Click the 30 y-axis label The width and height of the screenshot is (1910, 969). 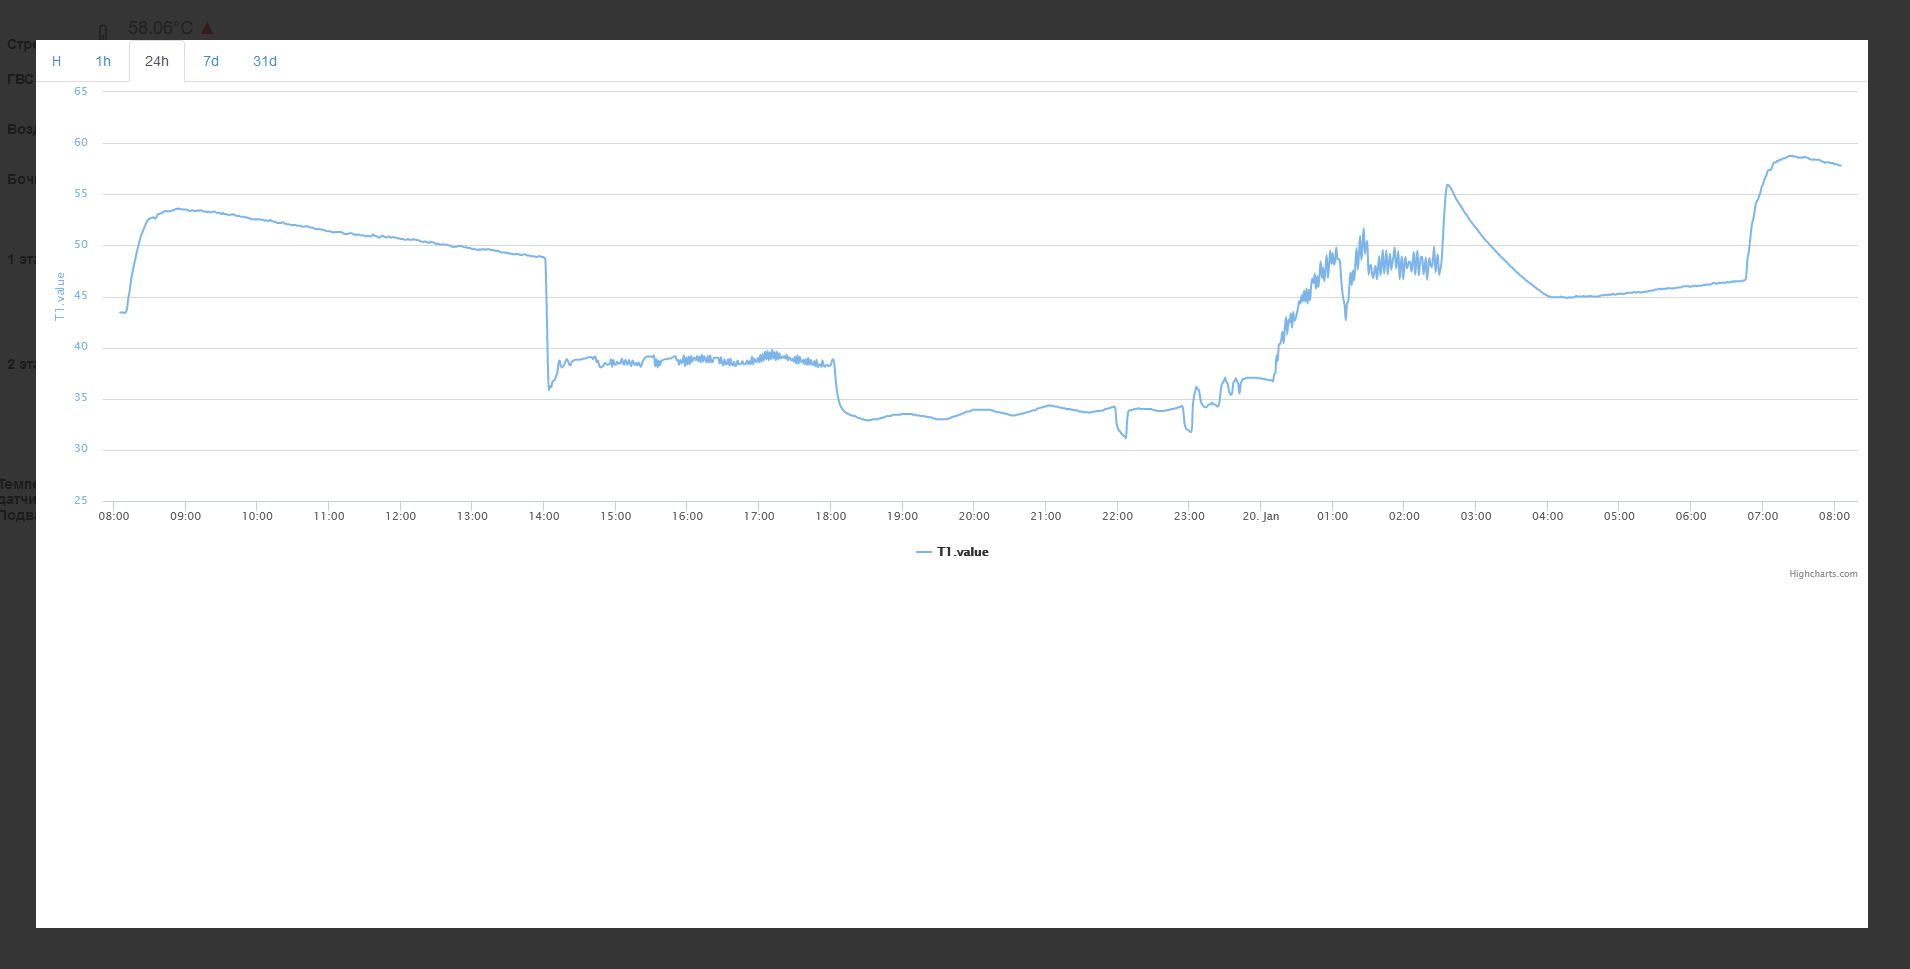click(x=81, y=448)
